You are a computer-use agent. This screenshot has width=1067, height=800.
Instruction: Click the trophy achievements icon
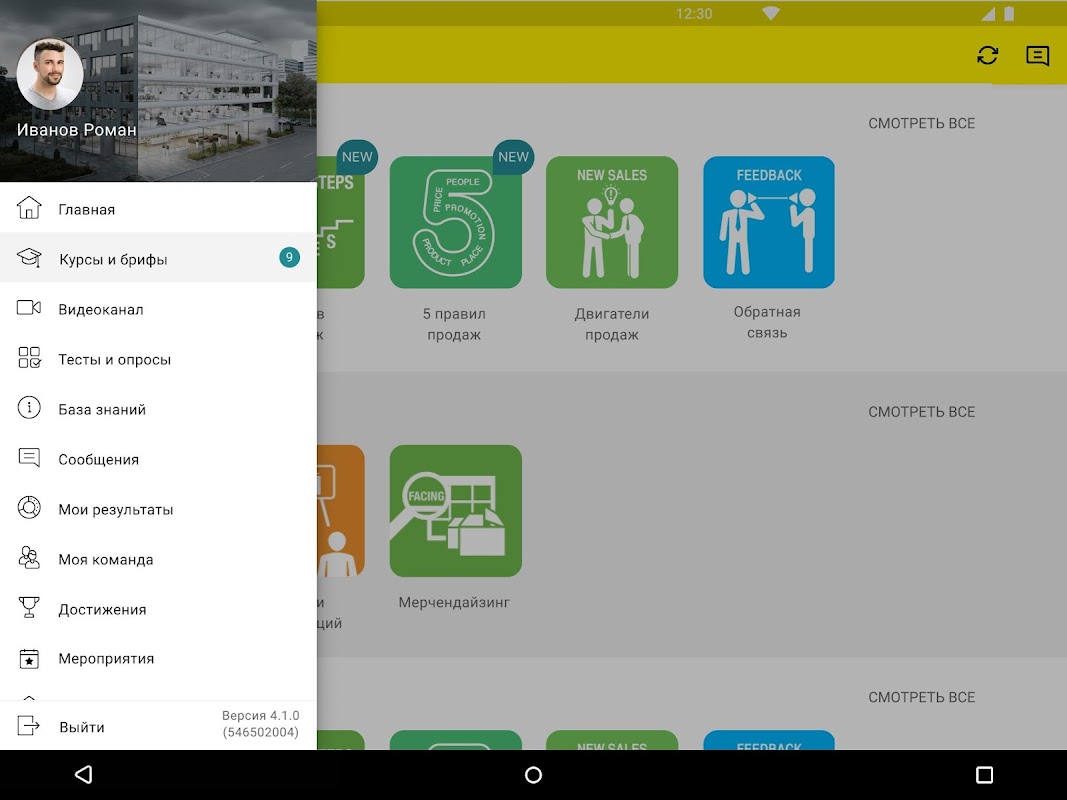pyautogui.click(x=29, y=607)
